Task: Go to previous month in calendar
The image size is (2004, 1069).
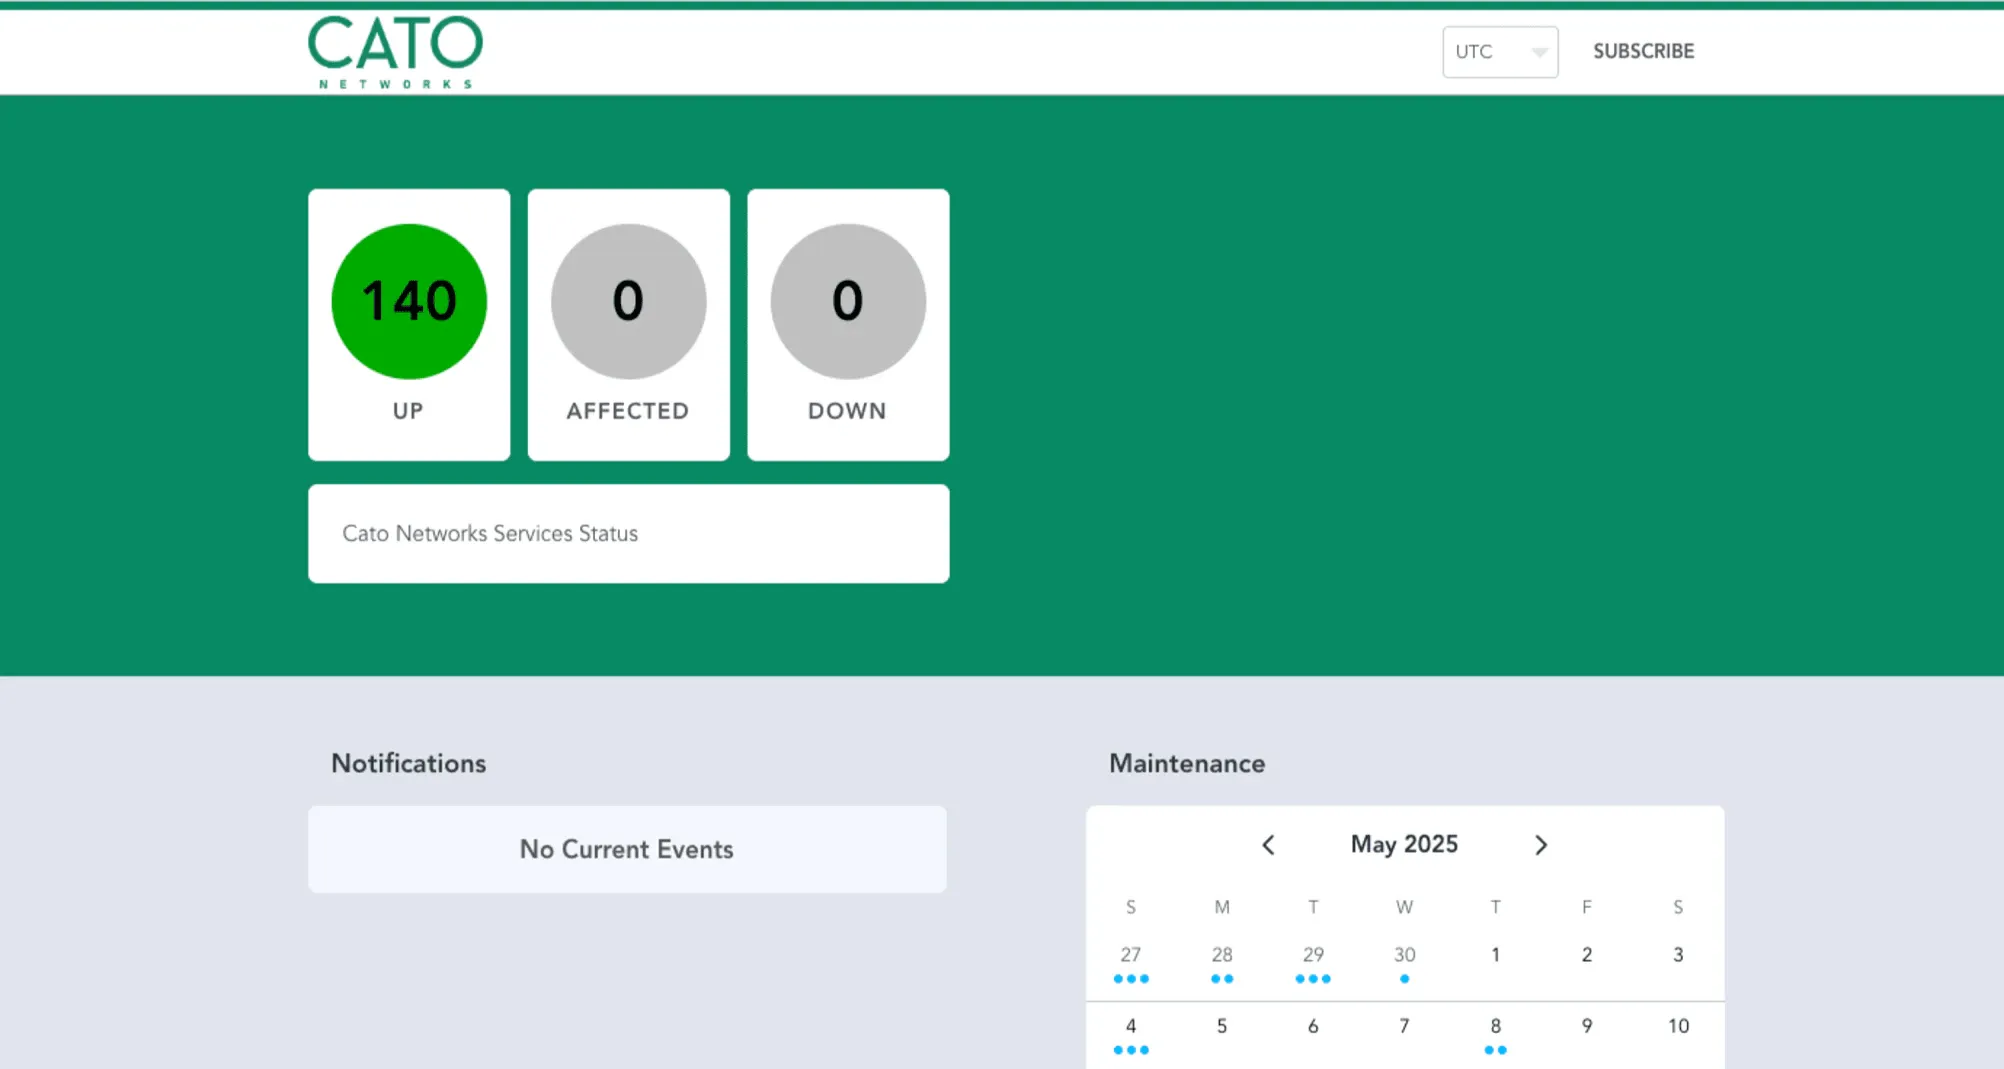Action: point(1268,845)
